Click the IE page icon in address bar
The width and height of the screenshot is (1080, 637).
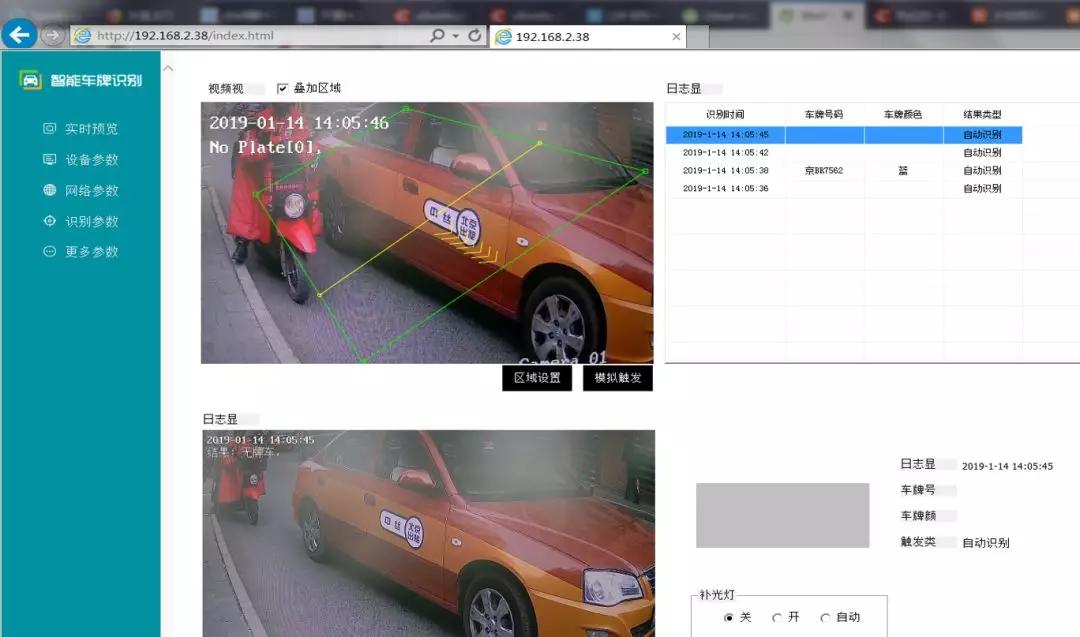click(83, 36)
